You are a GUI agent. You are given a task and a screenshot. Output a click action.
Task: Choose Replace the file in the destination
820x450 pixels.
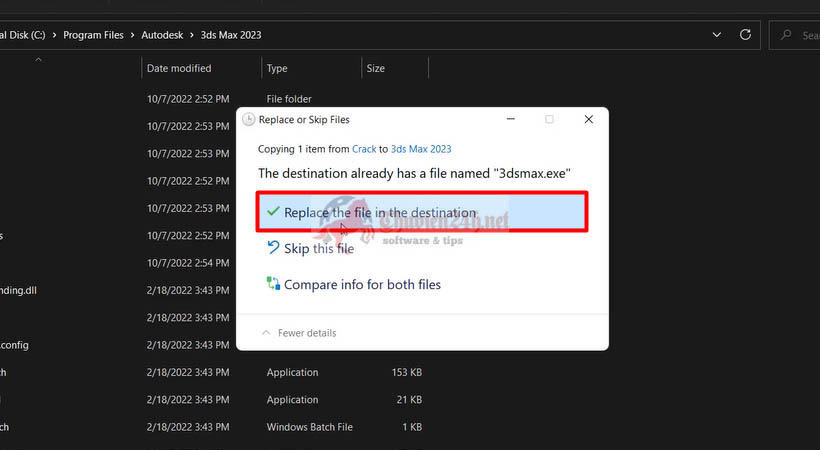pyautogui.click(x=380, y=212)
